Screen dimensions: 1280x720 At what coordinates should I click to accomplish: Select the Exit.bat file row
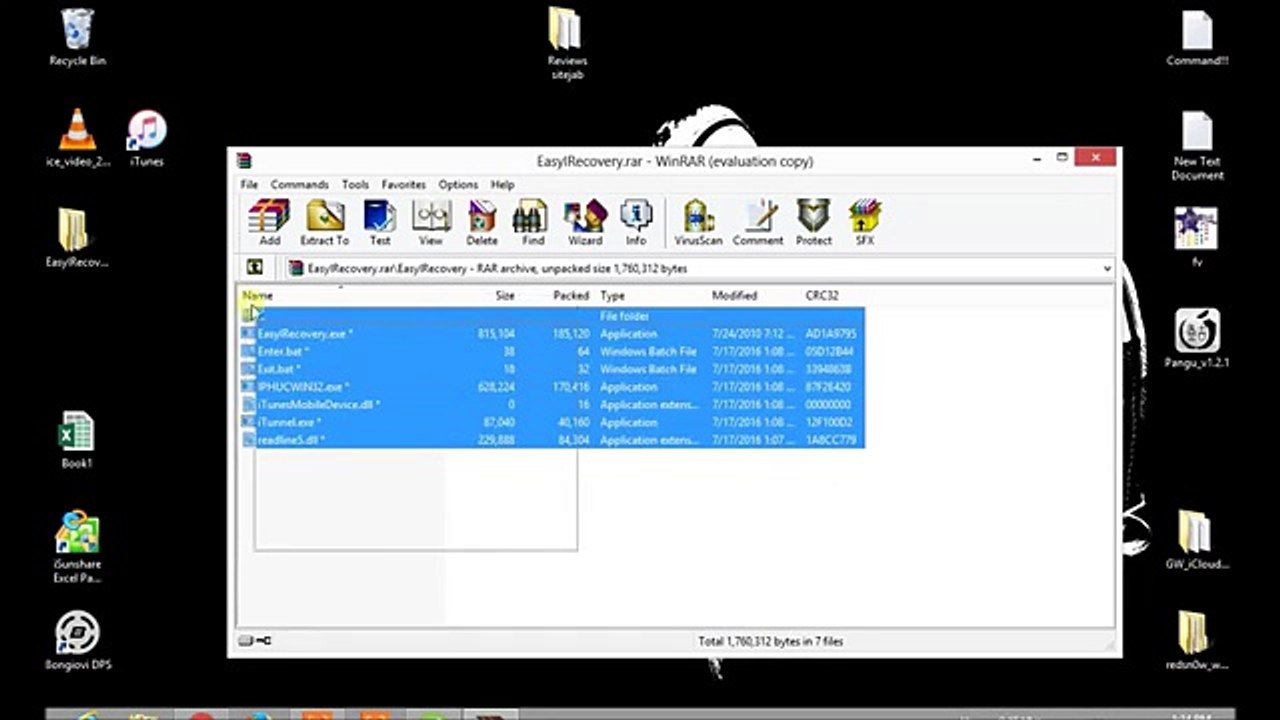point(552,369)
